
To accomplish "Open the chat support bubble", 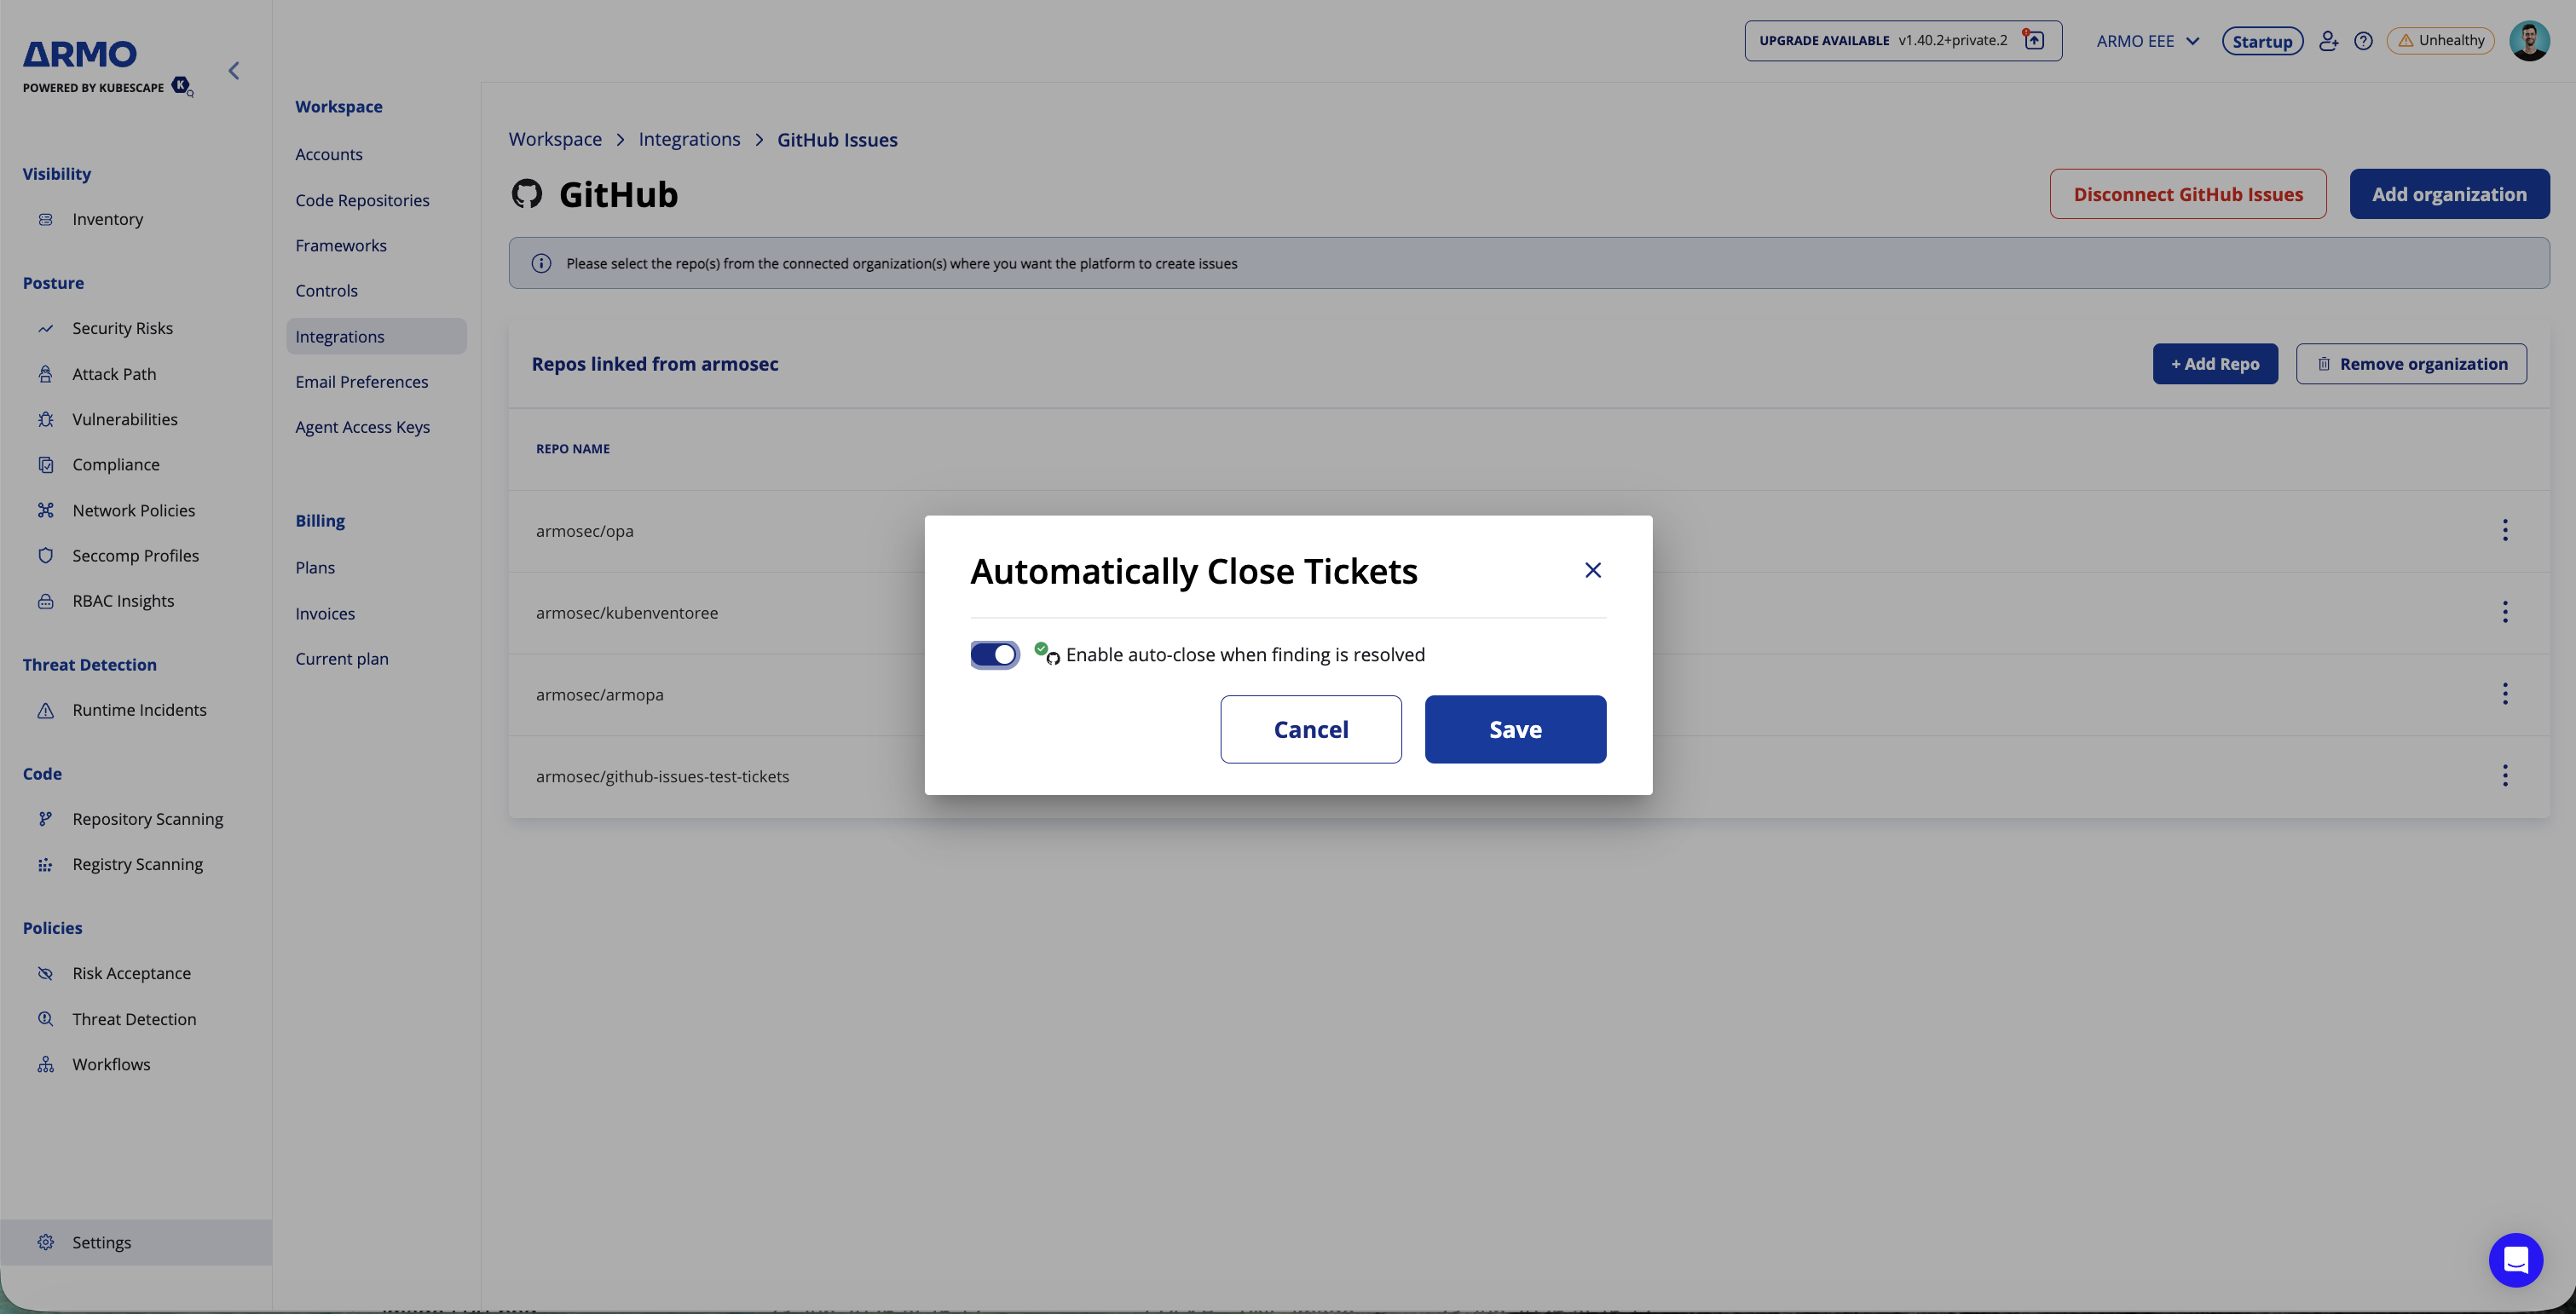I will coord(2516,1260).
